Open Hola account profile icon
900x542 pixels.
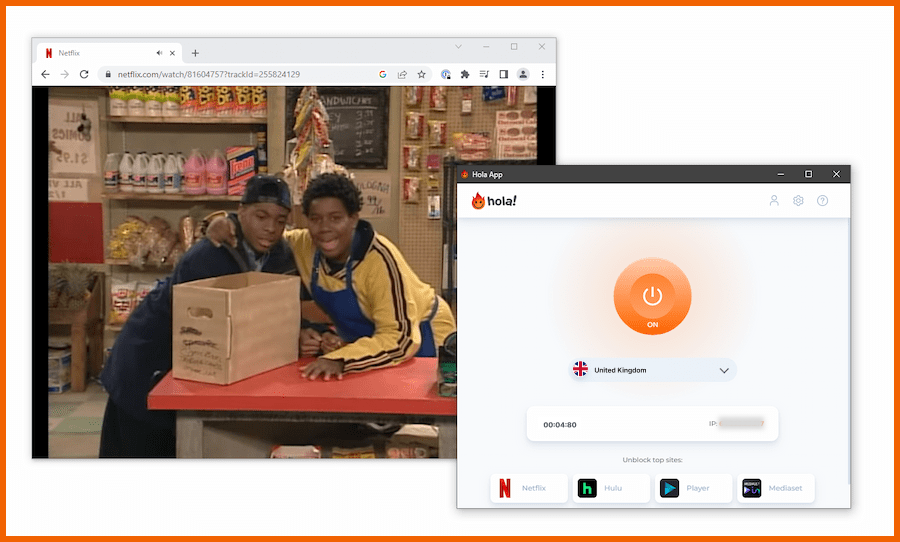[x=774, y=200]
